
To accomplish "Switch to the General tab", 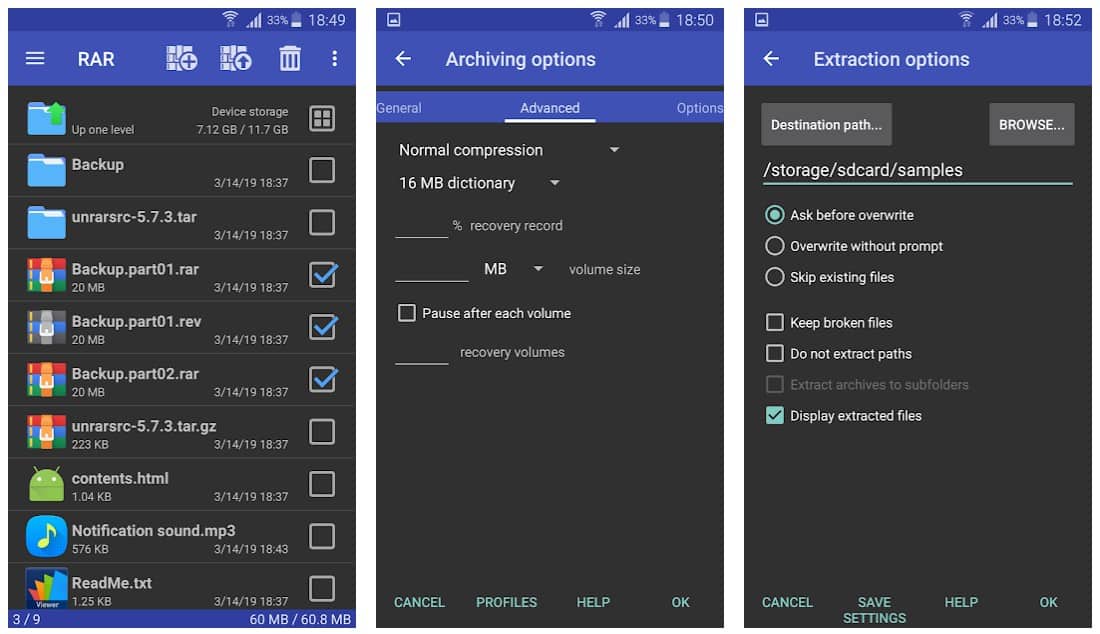I will click(x=398, y=107).
